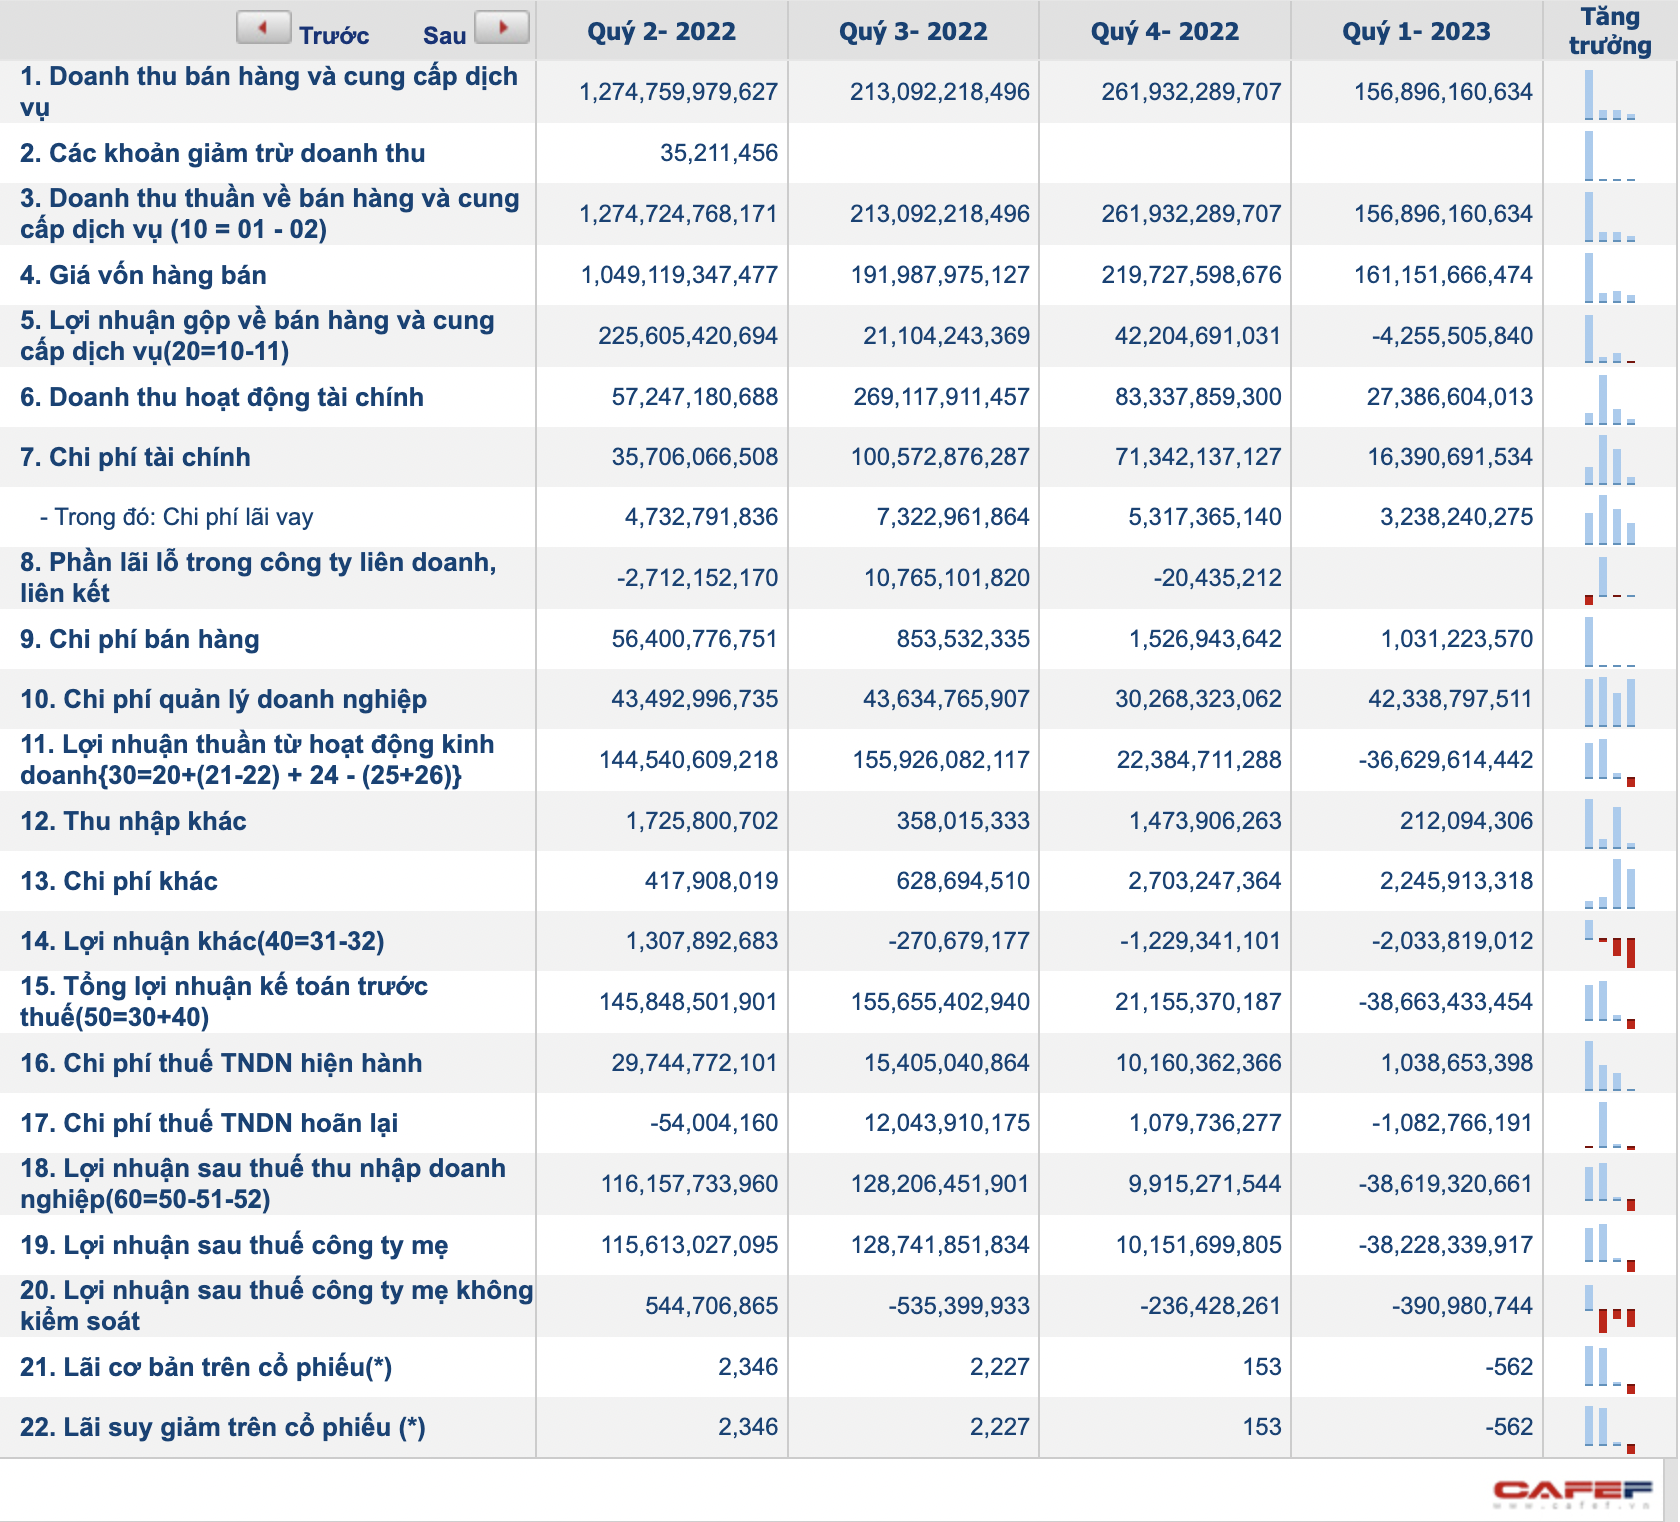Image resolution: width=1680 pixels, height=1522 pixels.
Task: Click the Tăng trưởng column header
Action: pyautogui.click(x=1610, y=31)
